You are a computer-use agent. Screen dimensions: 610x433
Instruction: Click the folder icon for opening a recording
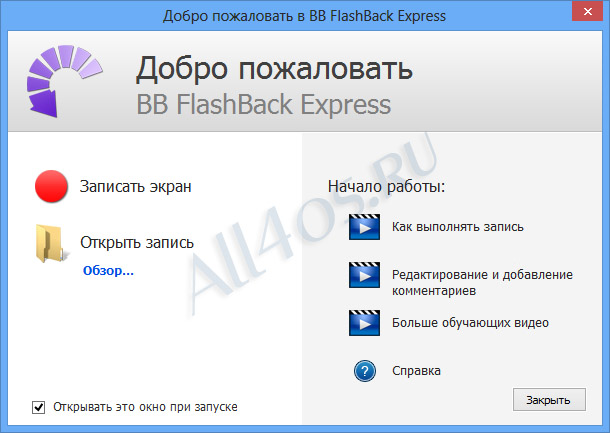coord(51,244)
